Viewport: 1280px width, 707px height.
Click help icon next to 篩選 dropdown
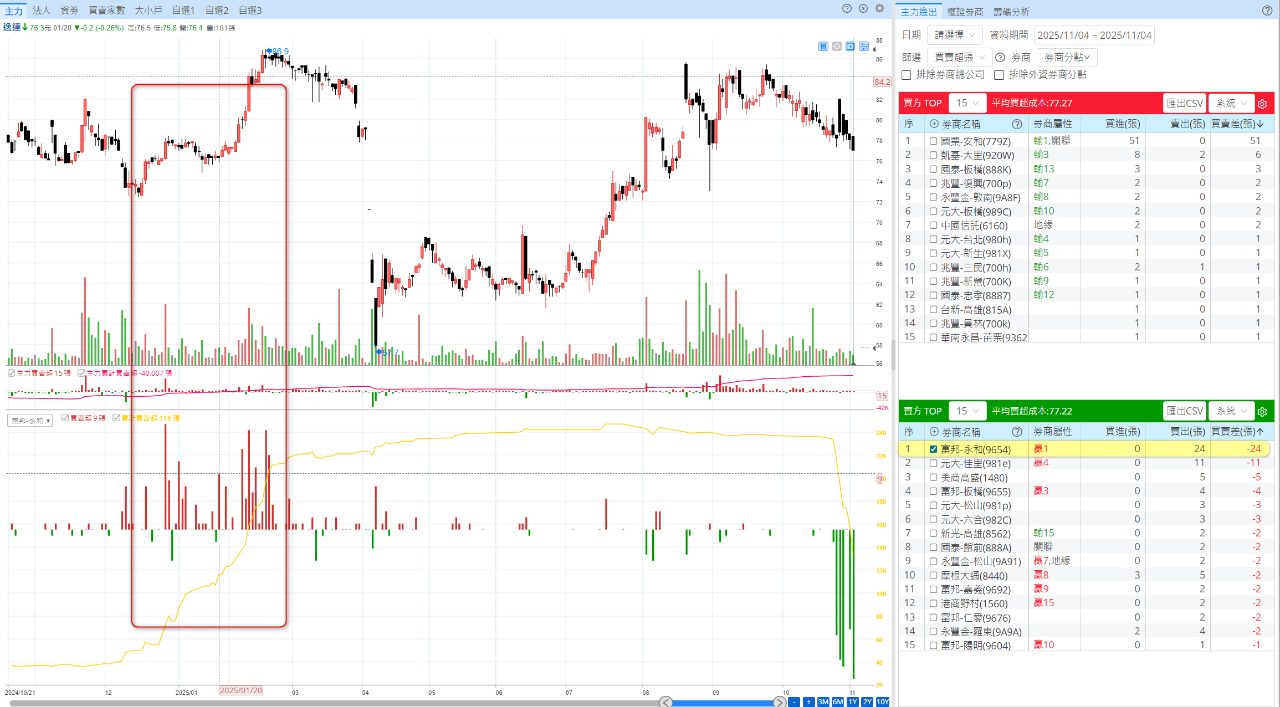[1000, 58]
